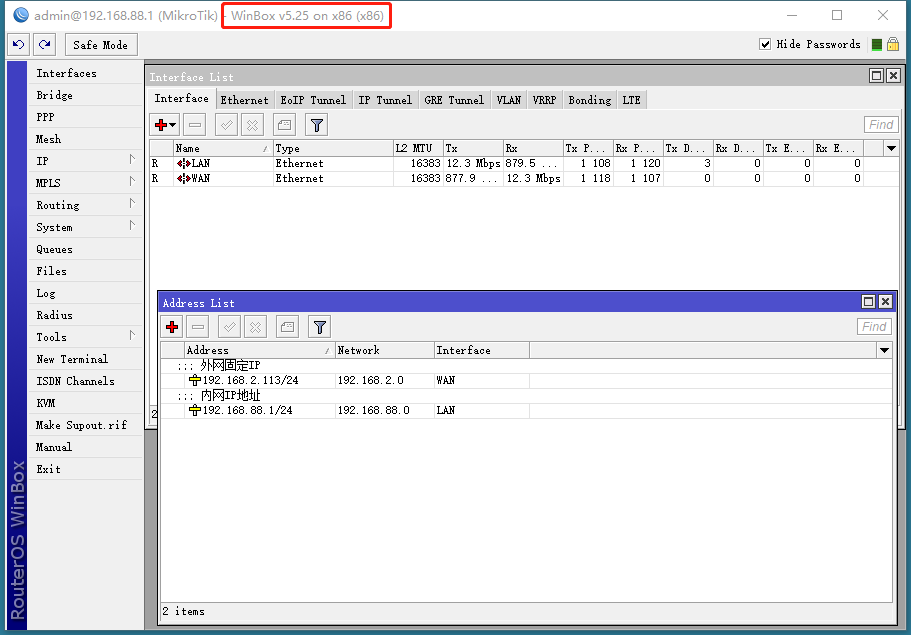Sort by the Network column header

coord(385,350)
